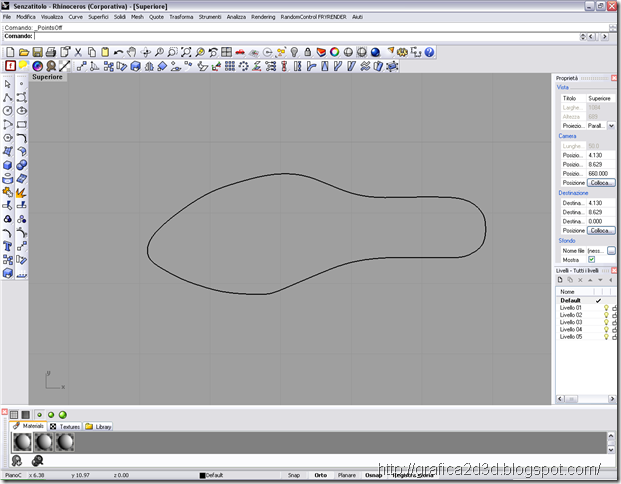Open Help with the question mark icon

point(429,52)
